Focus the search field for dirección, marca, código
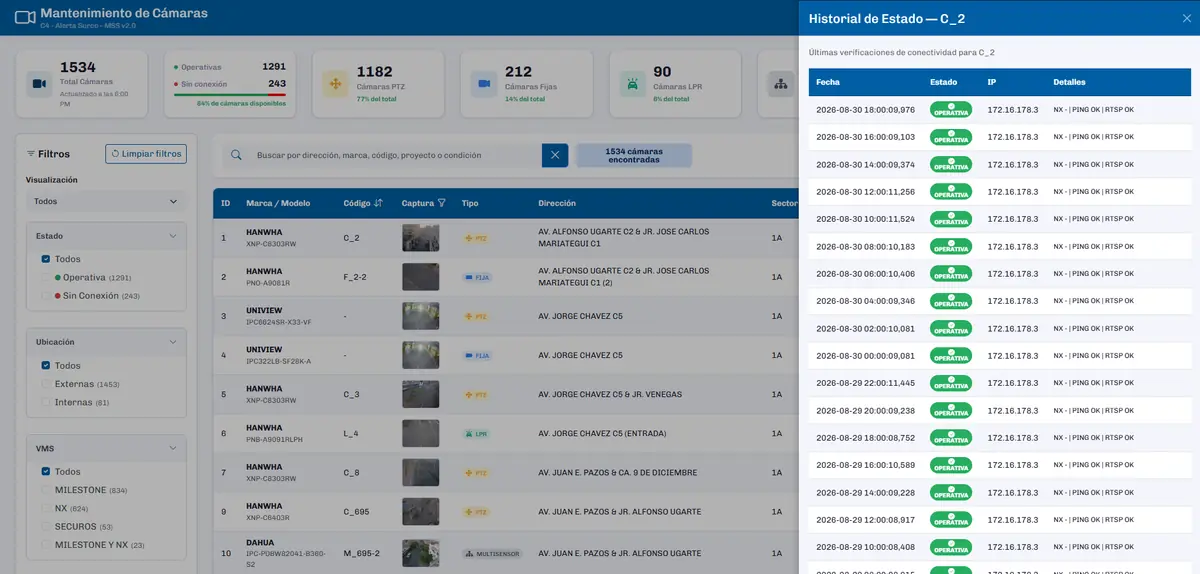 coord(395,155)
